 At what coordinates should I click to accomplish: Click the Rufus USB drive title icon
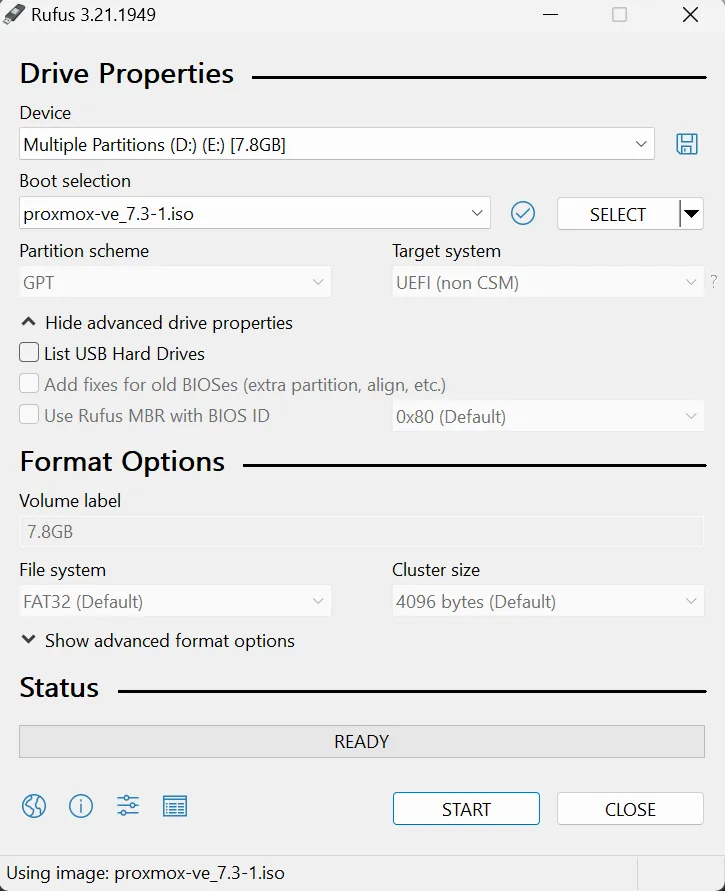[x=15, y=15]
